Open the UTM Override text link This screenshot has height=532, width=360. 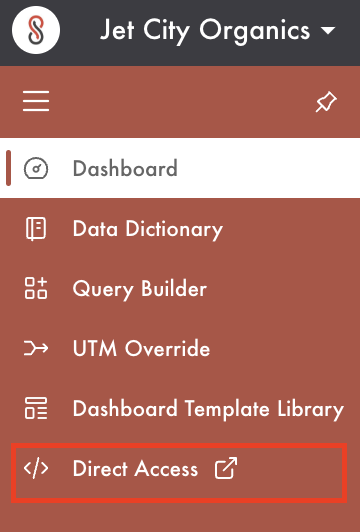point(141,348)
